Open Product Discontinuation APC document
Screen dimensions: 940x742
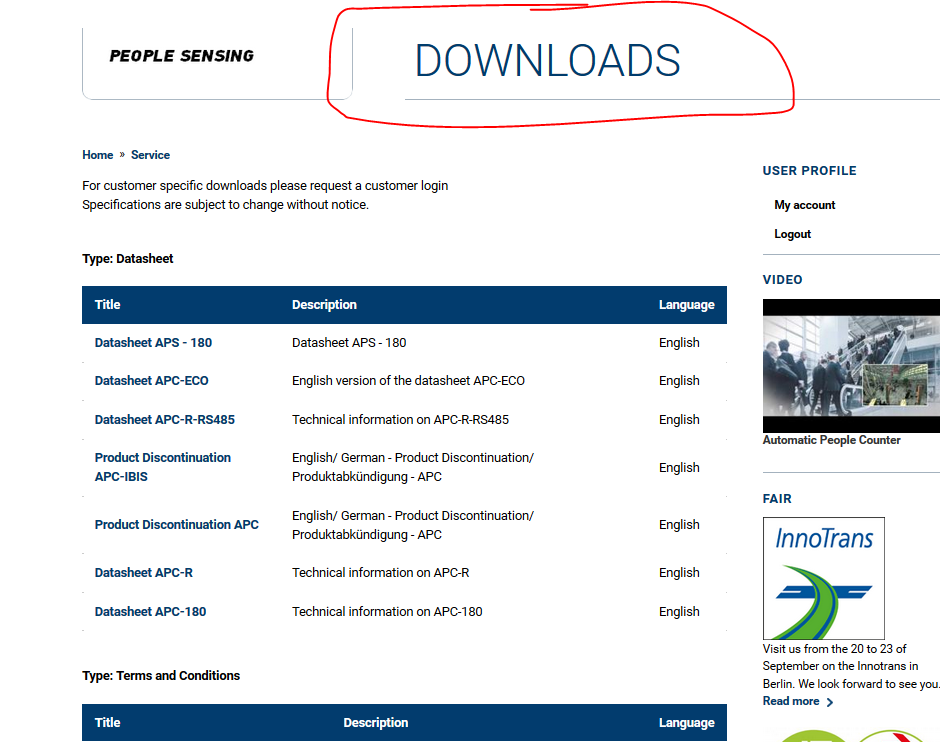(x=176, y=525)
